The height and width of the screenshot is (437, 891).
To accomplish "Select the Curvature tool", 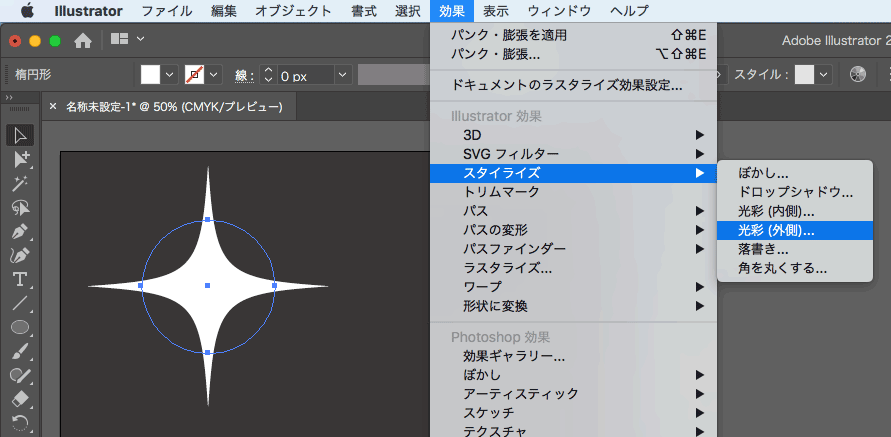I will tap(20, 256).
